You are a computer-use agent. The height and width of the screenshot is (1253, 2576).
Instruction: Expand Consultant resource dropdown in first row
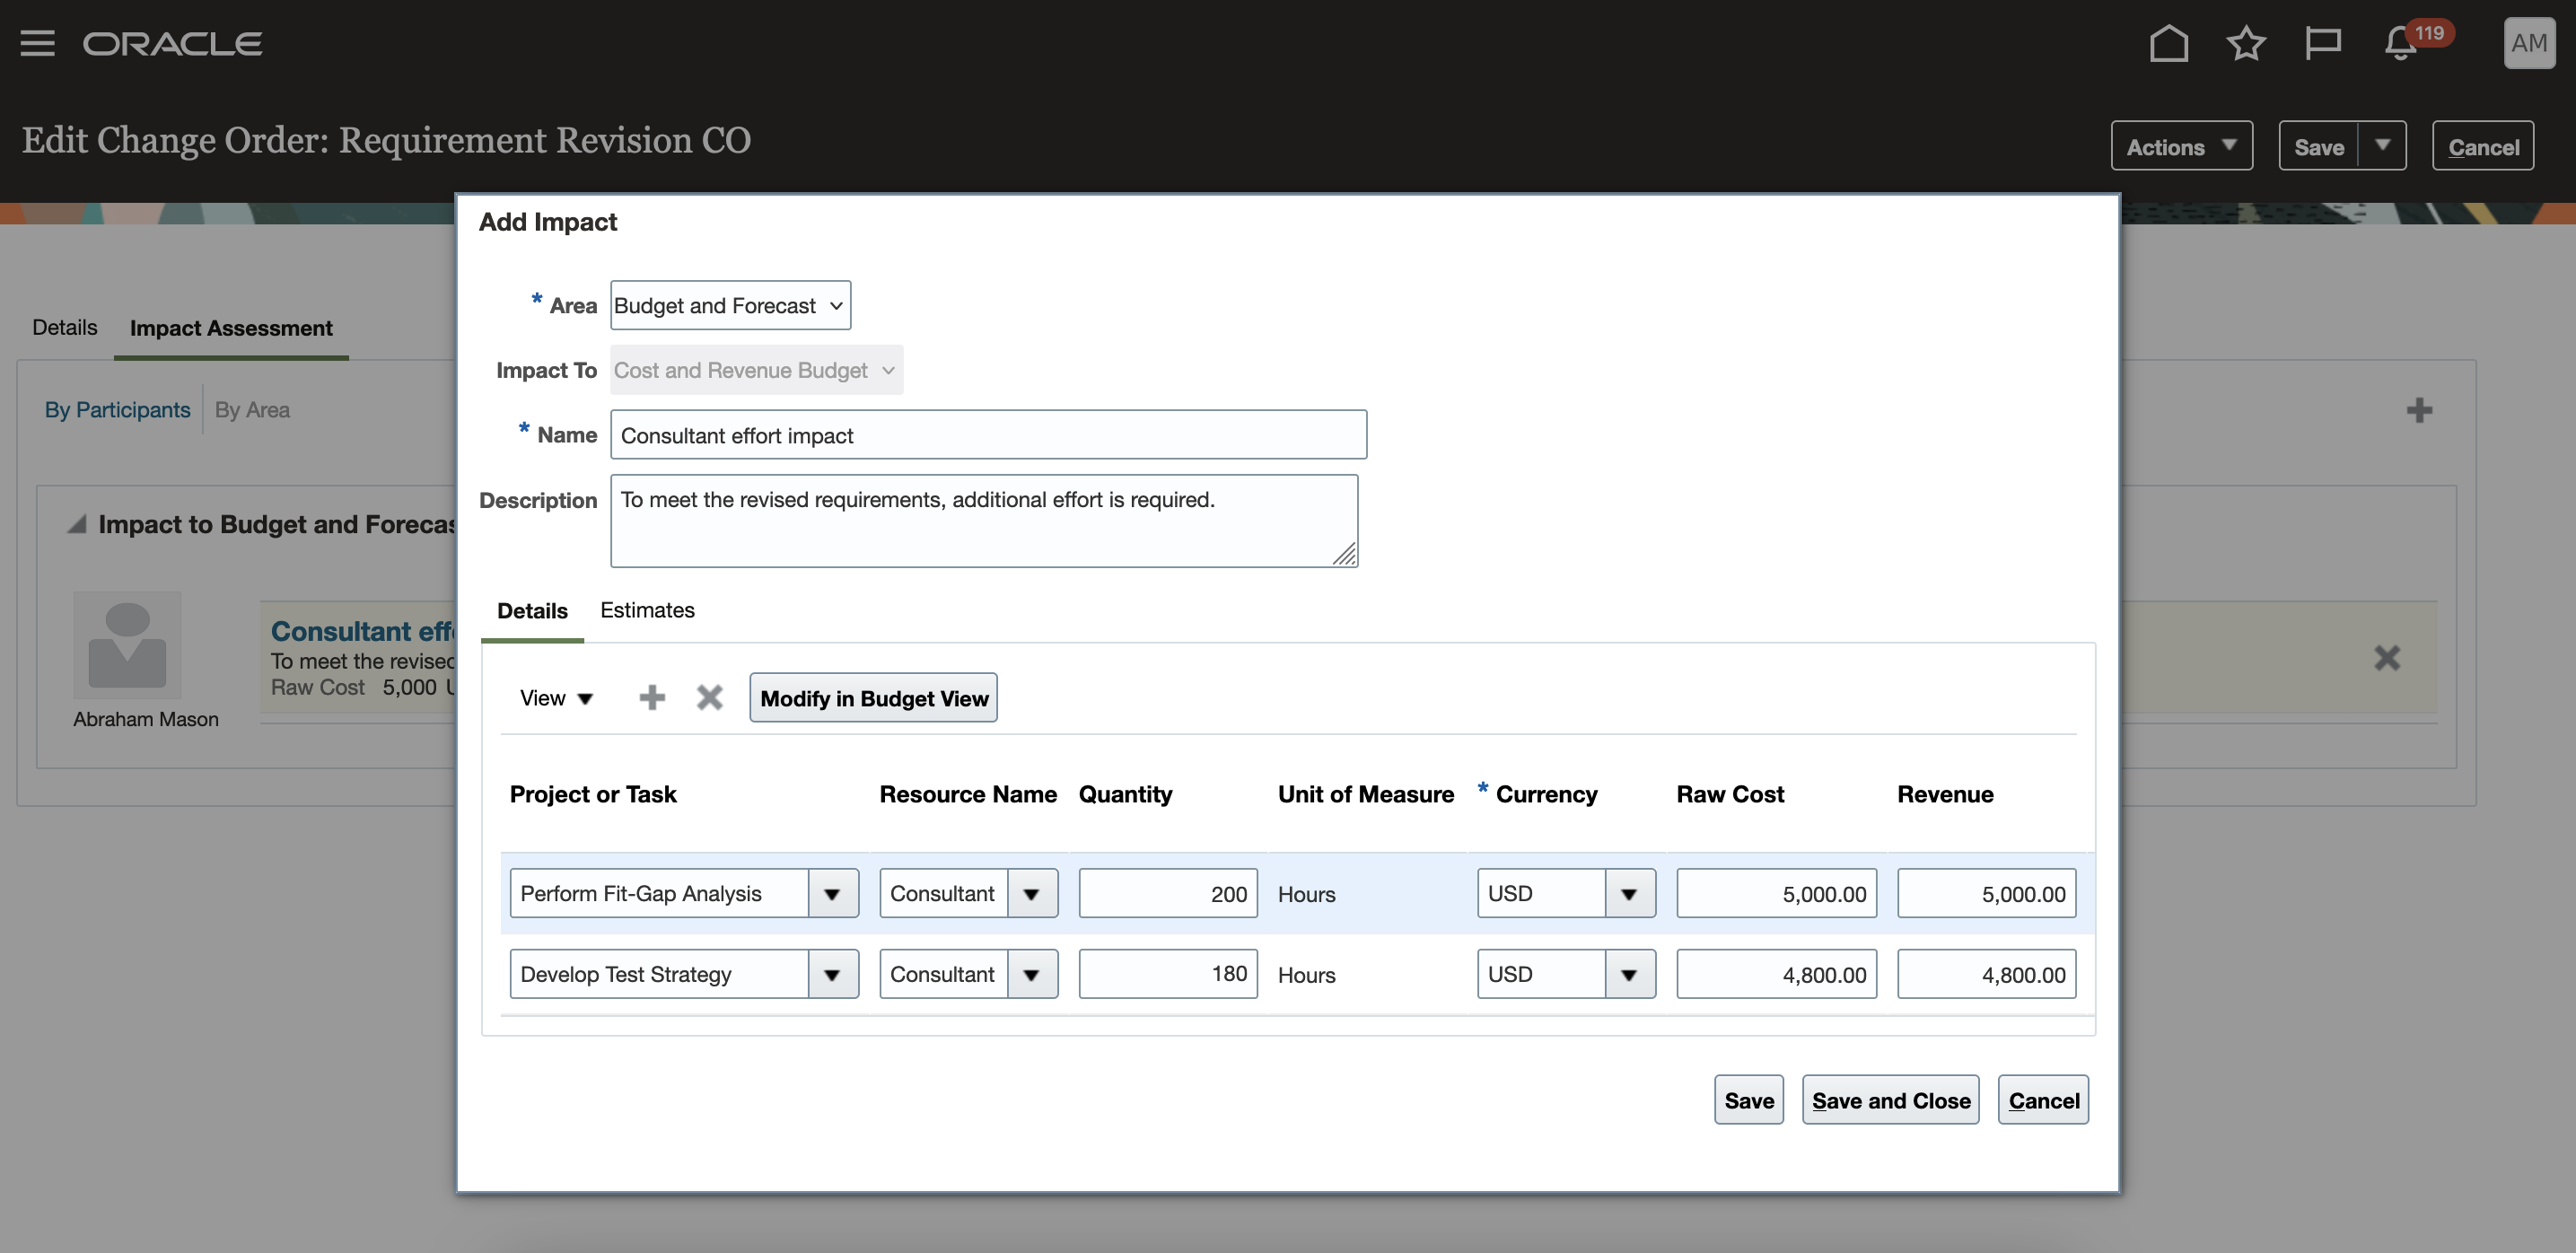1032,894
